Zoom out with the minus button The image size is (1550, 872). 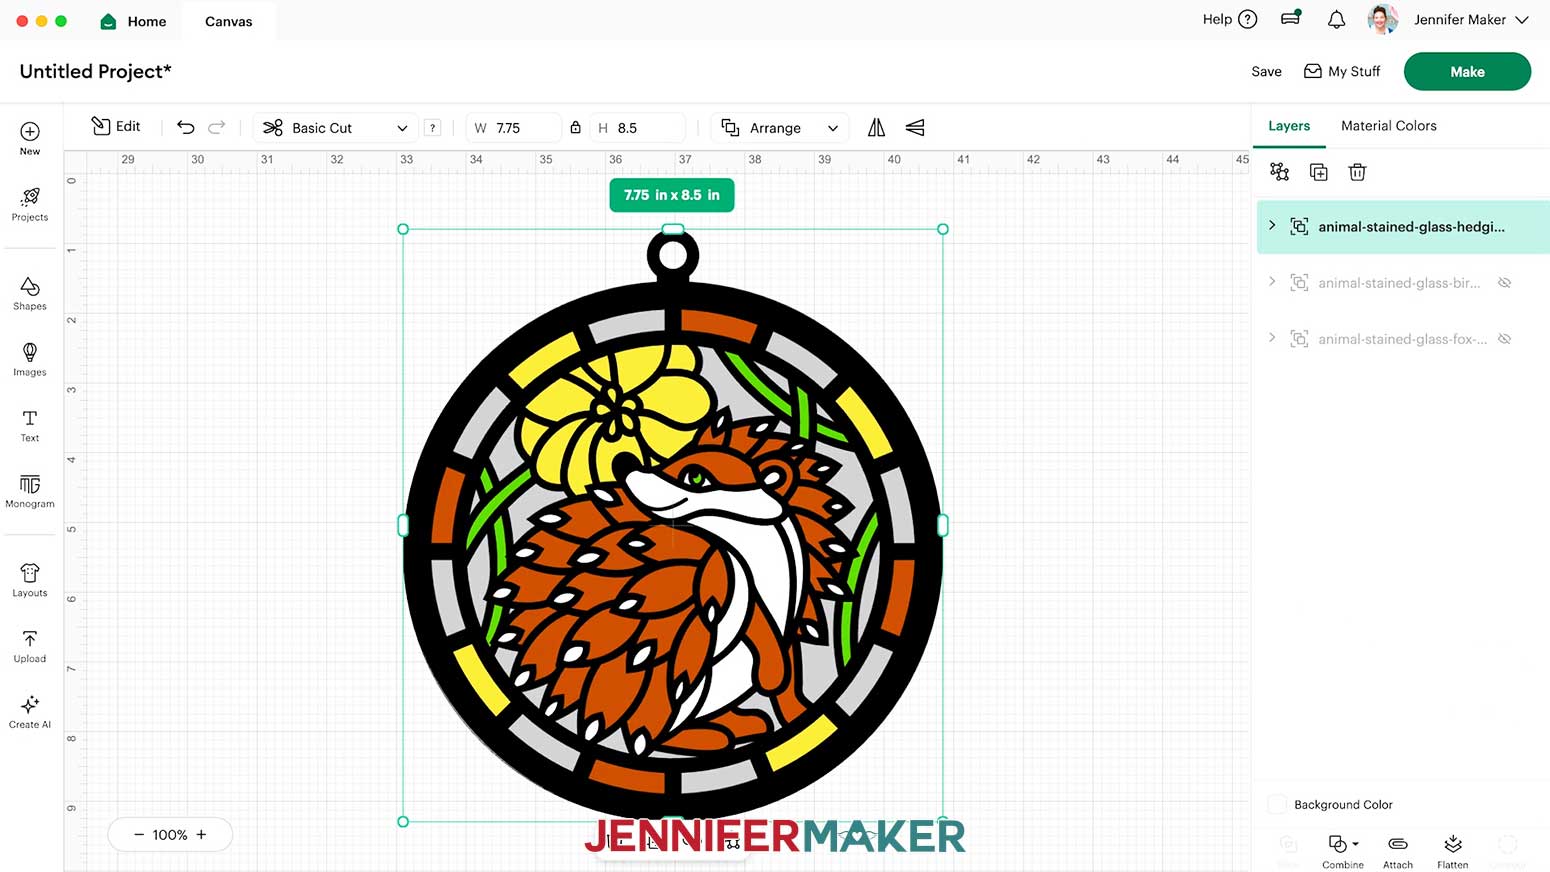pyautogui.click(x=139, y=834)
